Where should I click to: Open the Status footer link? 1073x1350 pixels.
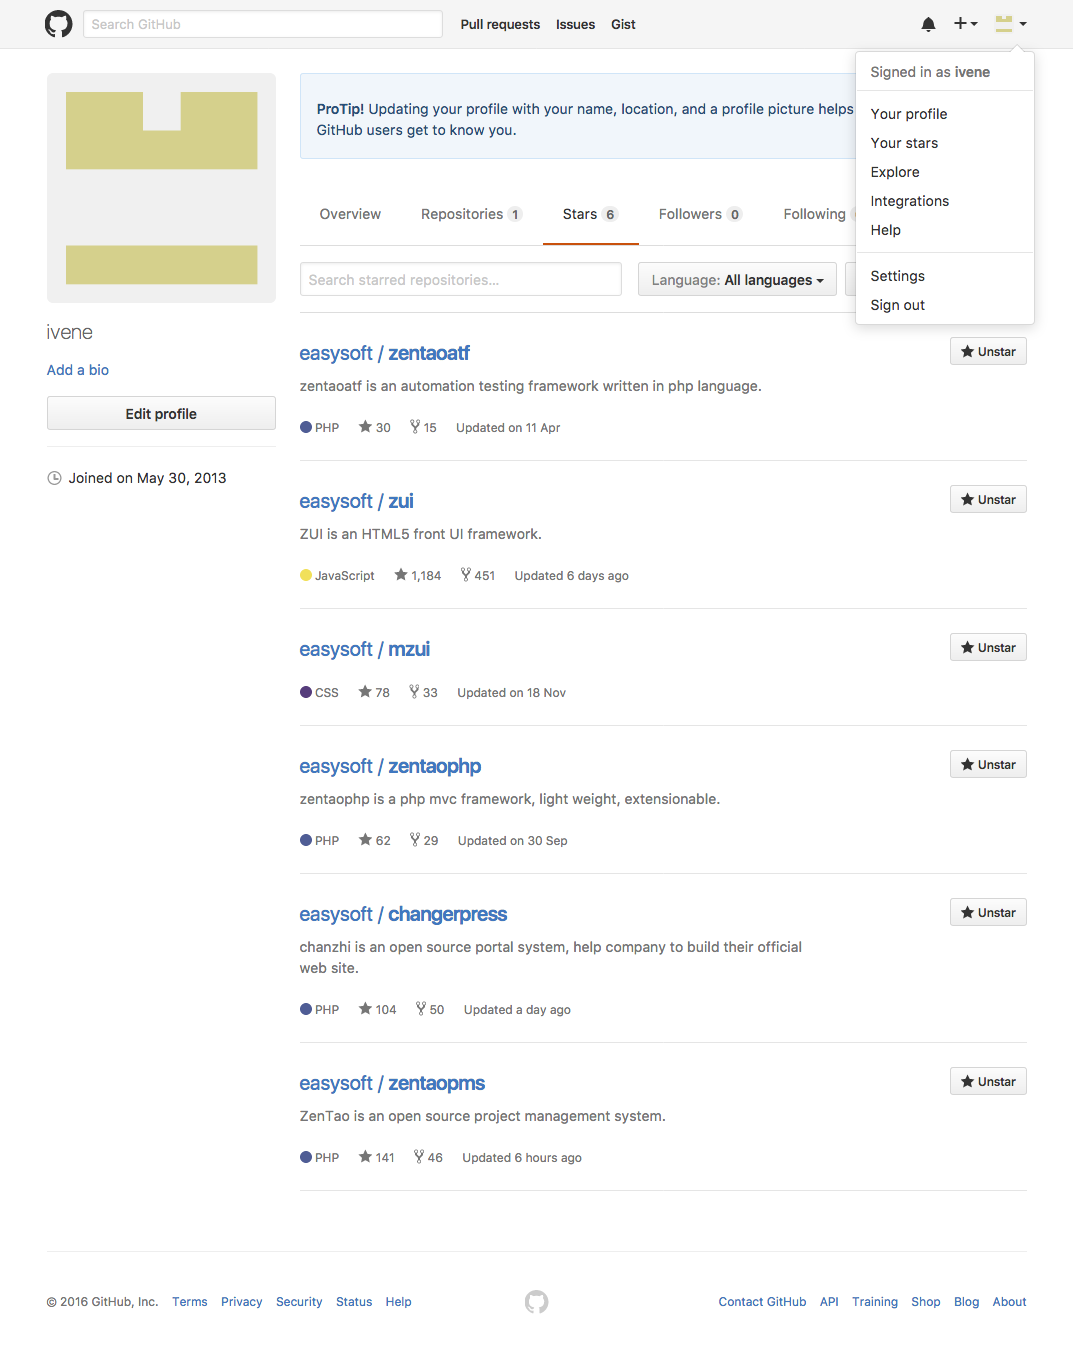click(354, 1302)
